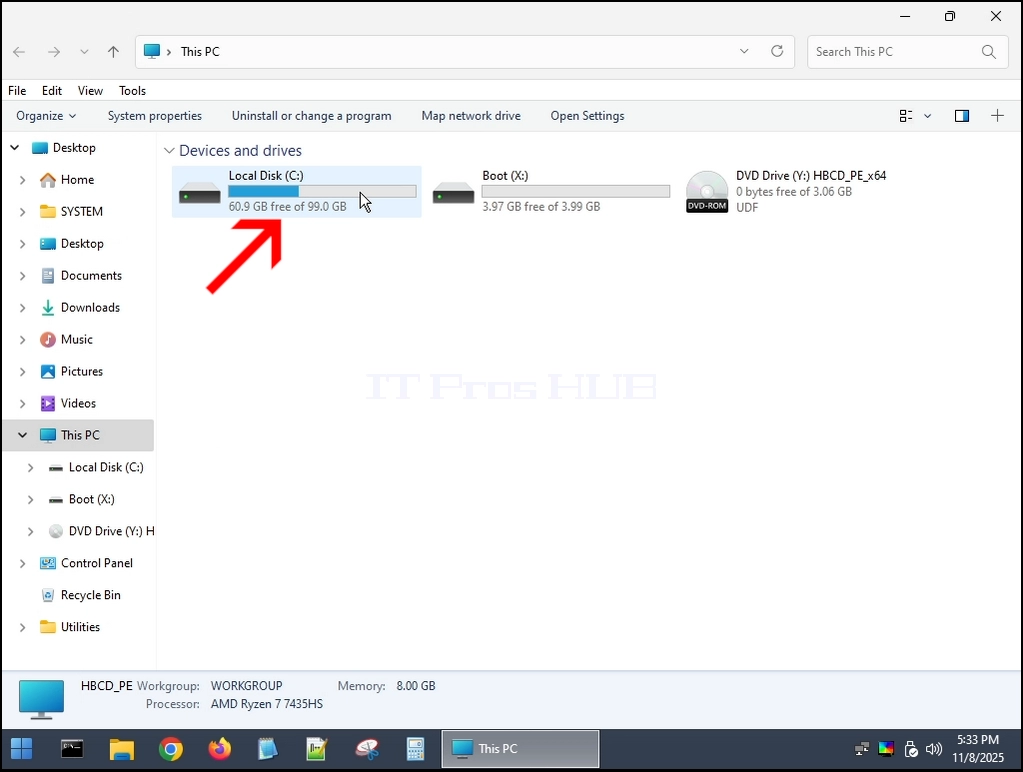
Task: Open view options dropdown arrow
Action: [928, 116]
